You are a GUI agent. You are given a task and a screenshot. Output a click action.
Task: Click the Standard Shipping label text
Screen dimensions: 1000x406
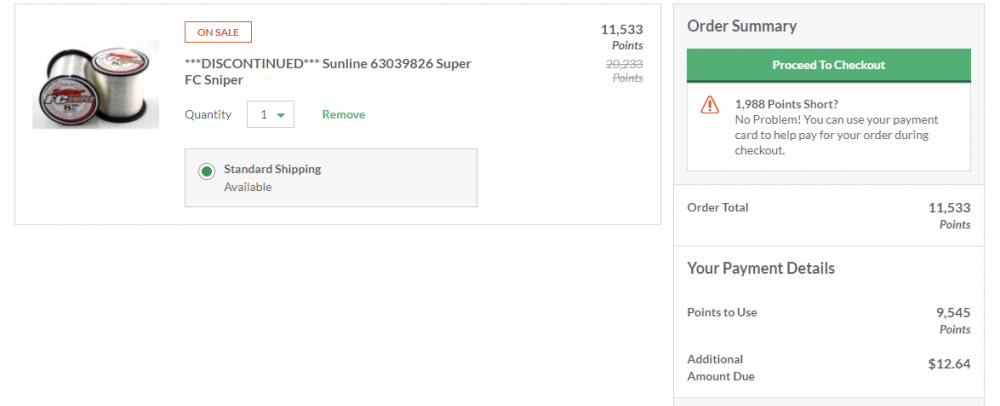(272, 169)
